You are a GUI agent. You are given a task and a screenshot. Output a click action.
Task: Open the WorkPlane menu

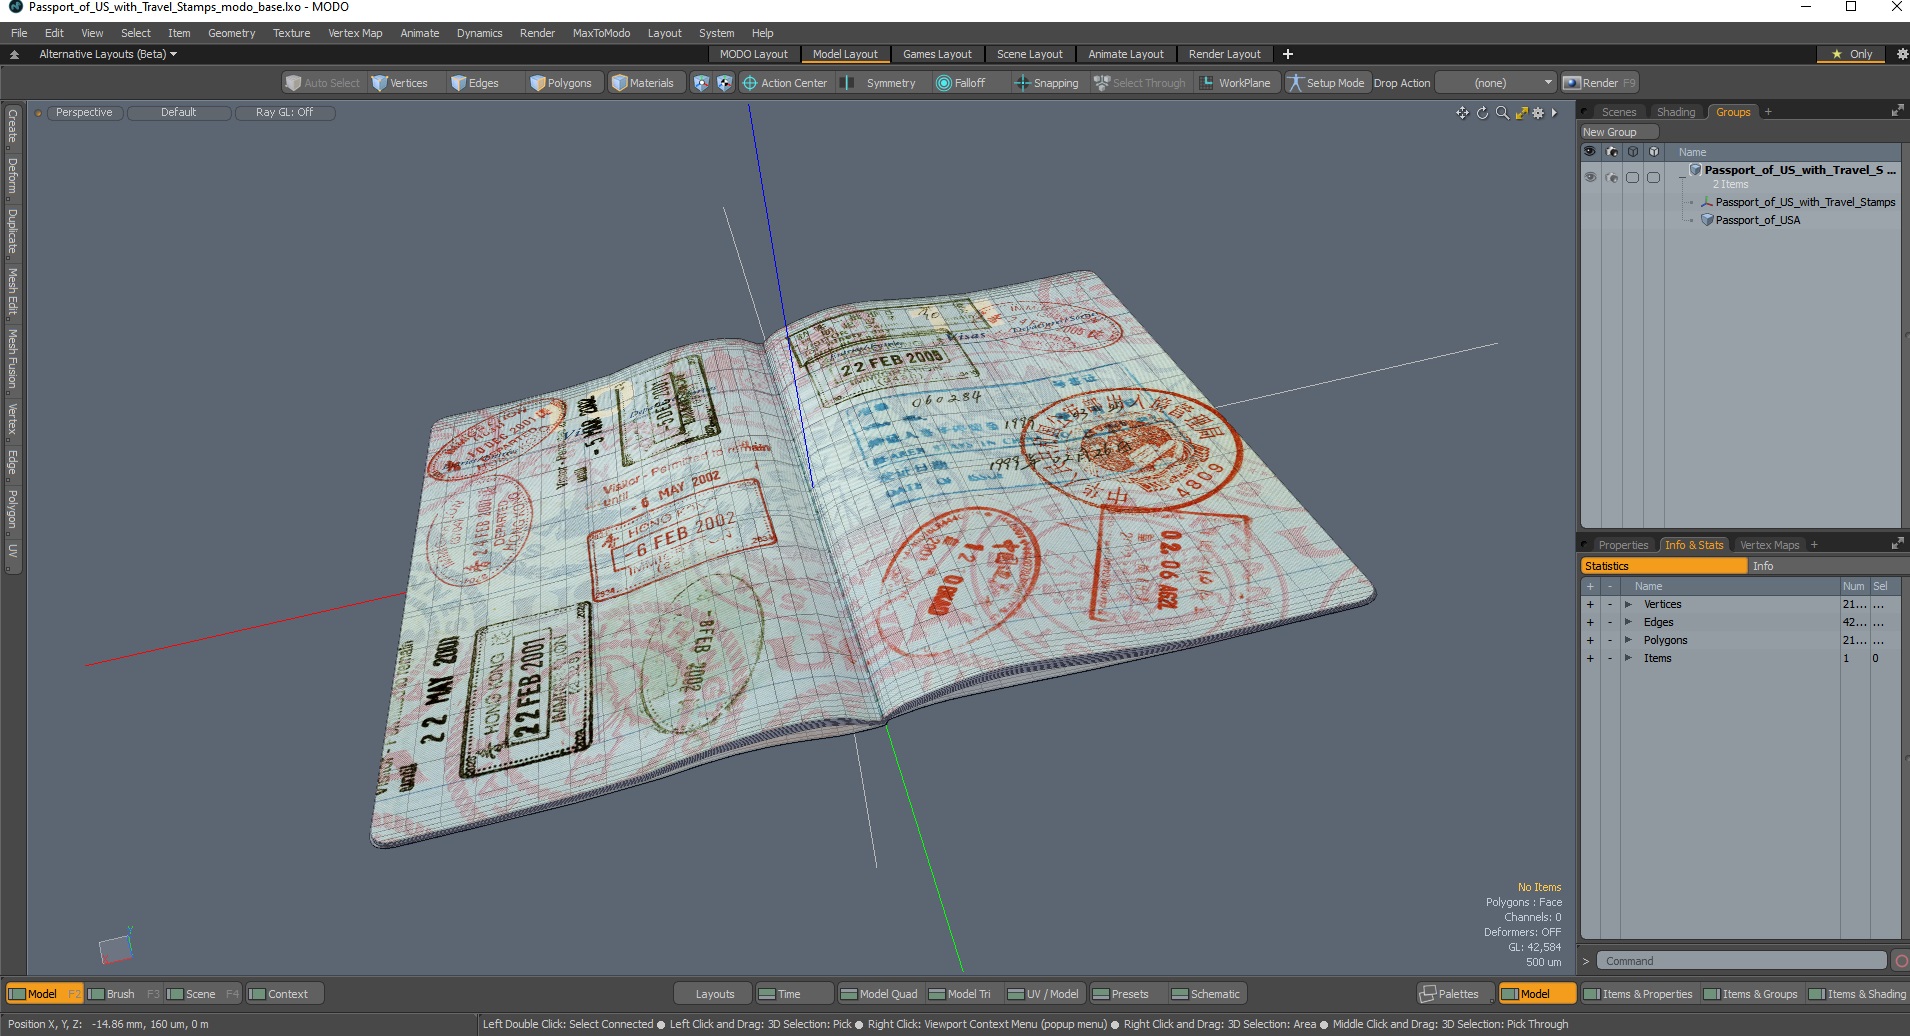[x=1236, y=83]
